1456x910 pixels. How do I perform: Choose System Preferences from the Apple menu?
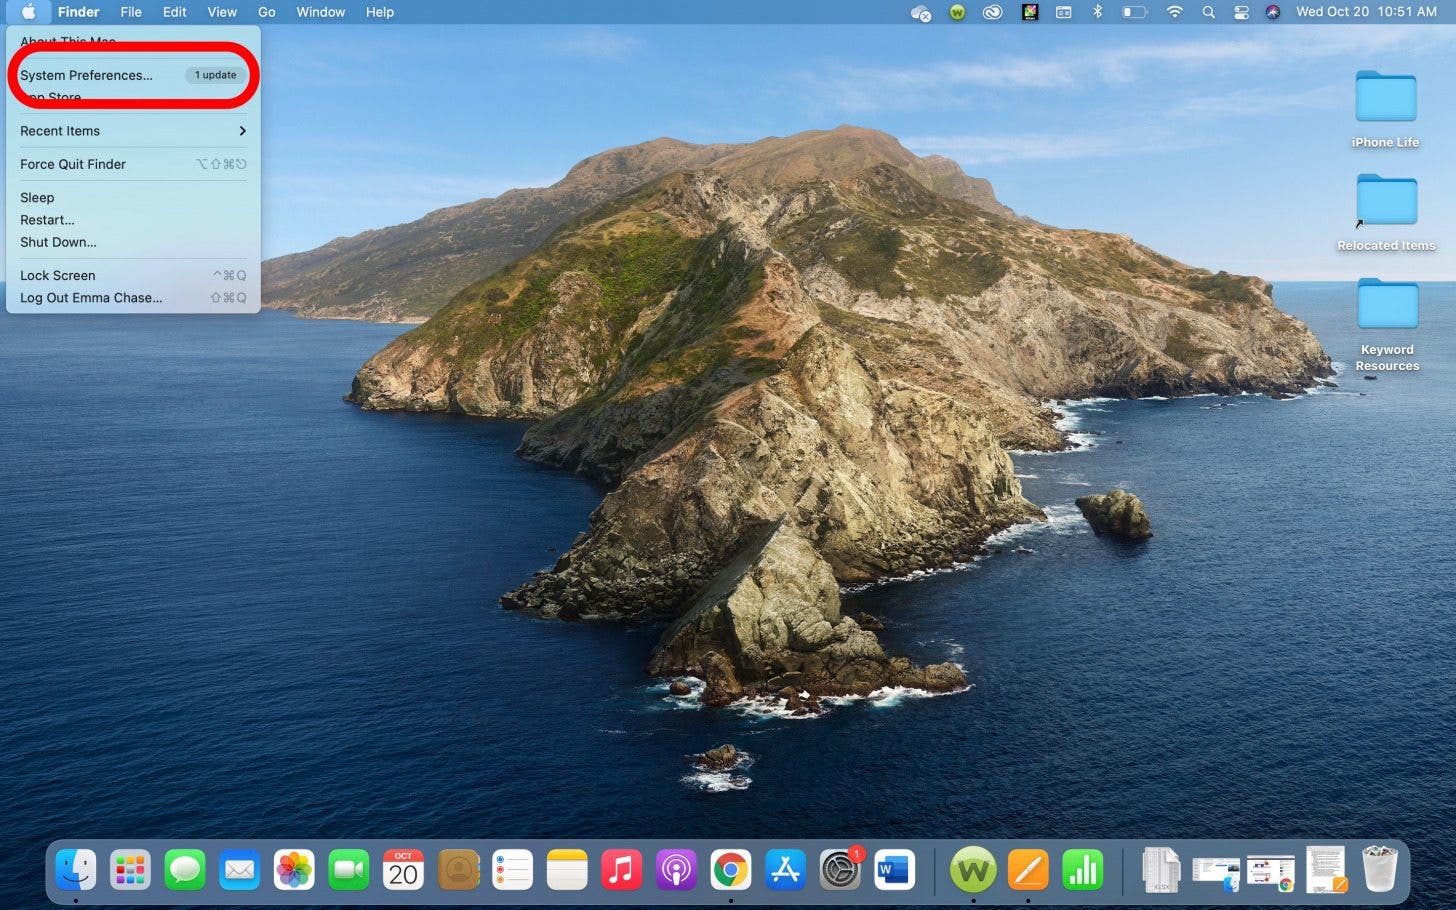(x=86, y=75)
